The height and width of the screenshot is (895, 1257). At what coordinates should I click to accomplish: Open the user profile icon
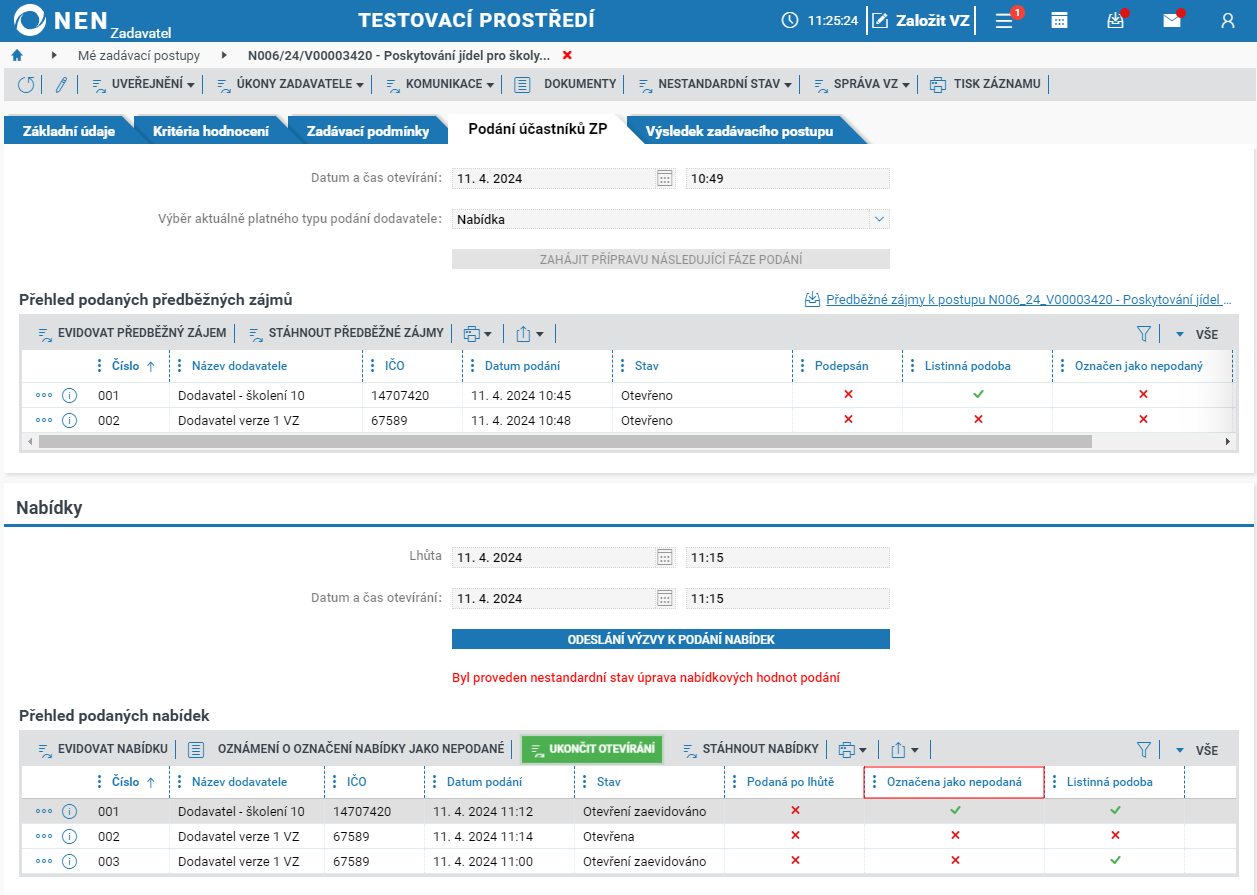(1228, 20)
